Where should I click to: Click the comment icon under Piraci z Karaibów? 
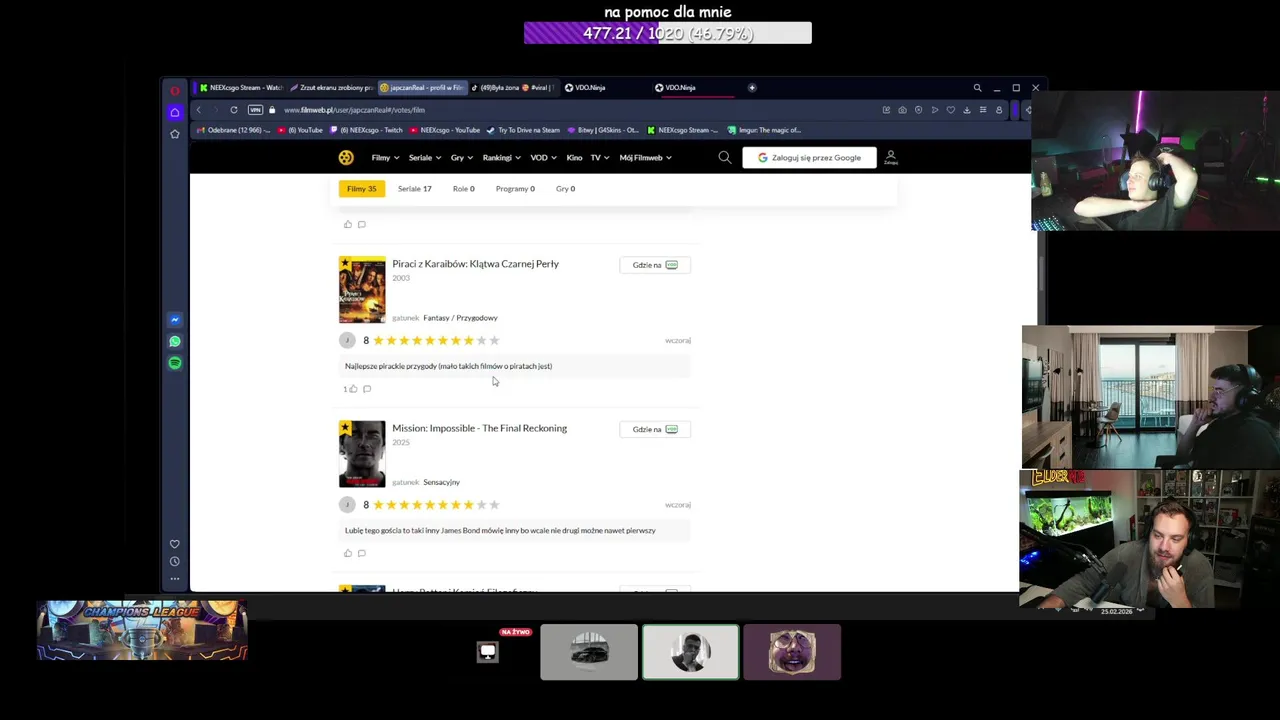(x=367, y=389)
